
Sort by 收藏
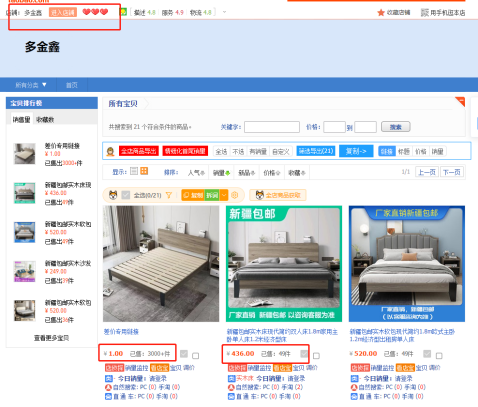pyautogui.click(x=297, y=173)
